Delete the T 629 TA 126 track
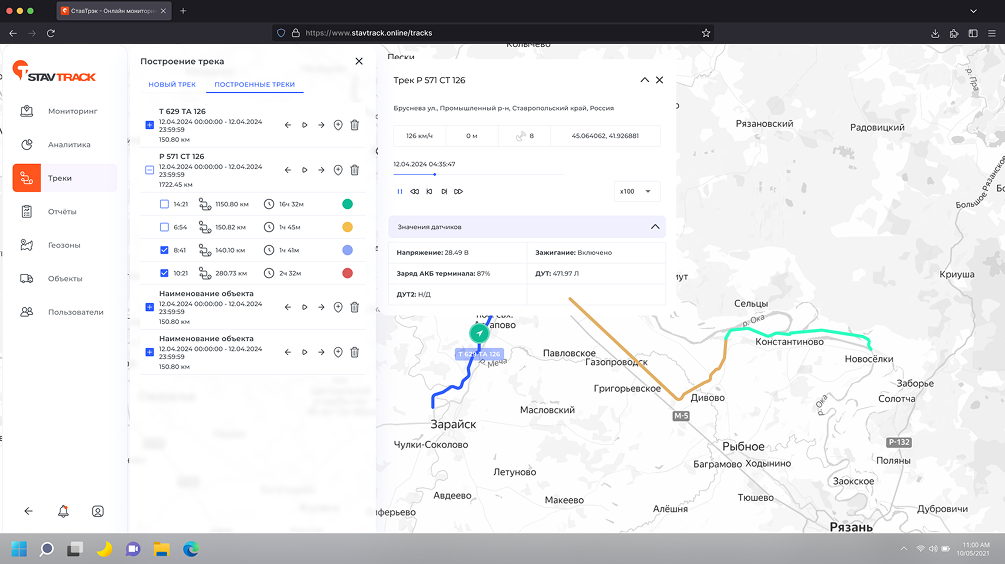The height and width of the screenshot is (564, 1005). [x=354, y=125]
